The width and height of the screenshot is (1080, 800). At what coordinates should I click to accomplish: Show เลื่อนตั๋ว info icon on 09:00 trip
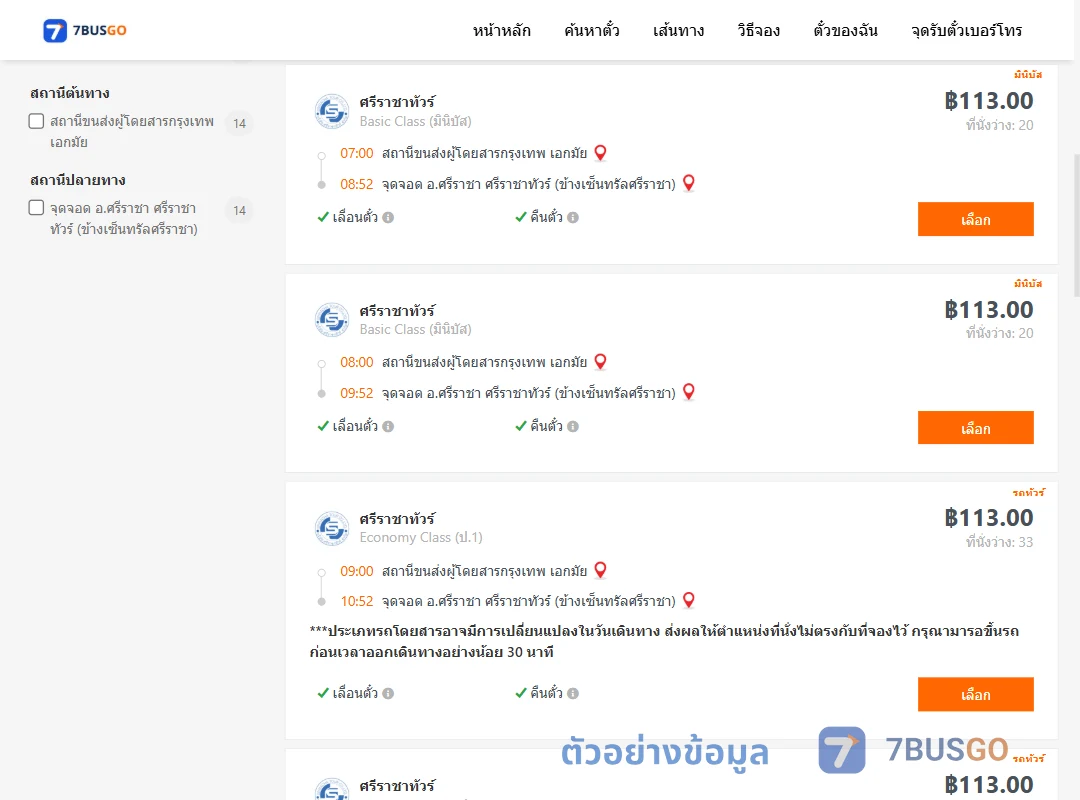[x=388, y=694]
